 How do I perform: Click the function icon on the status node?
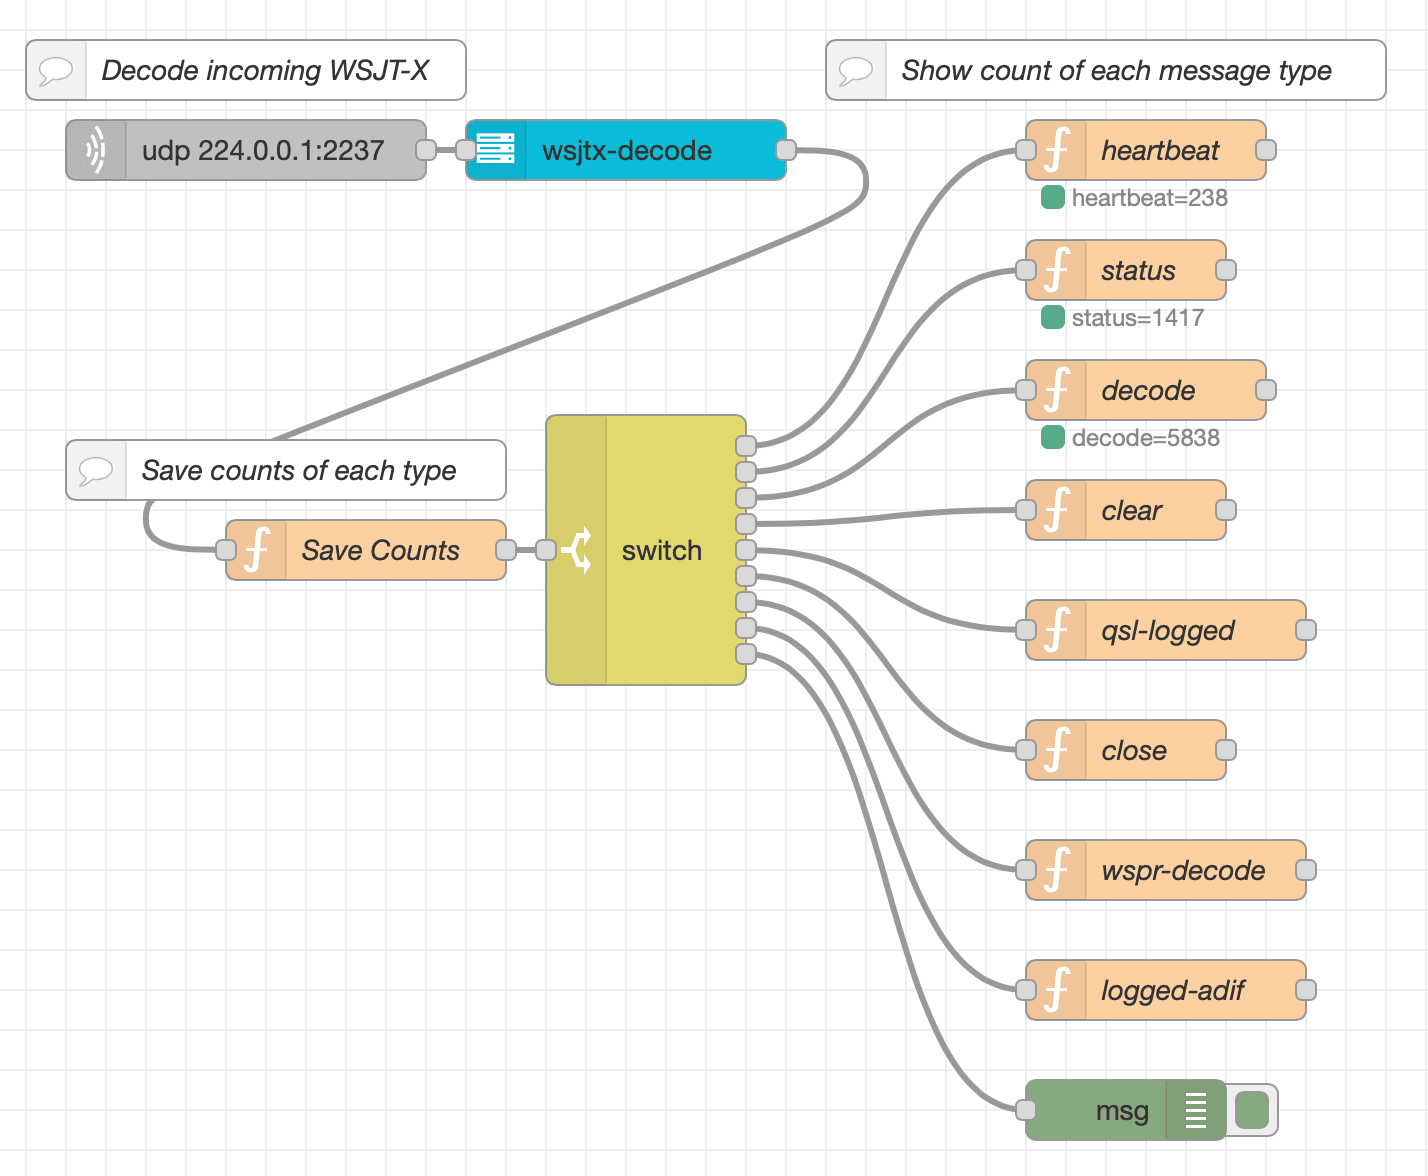pos(1055,270)
